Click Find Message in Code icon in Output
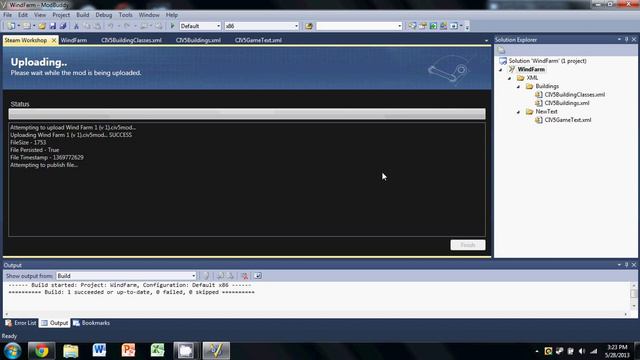640x360 pixels. (x=206, y=276)
